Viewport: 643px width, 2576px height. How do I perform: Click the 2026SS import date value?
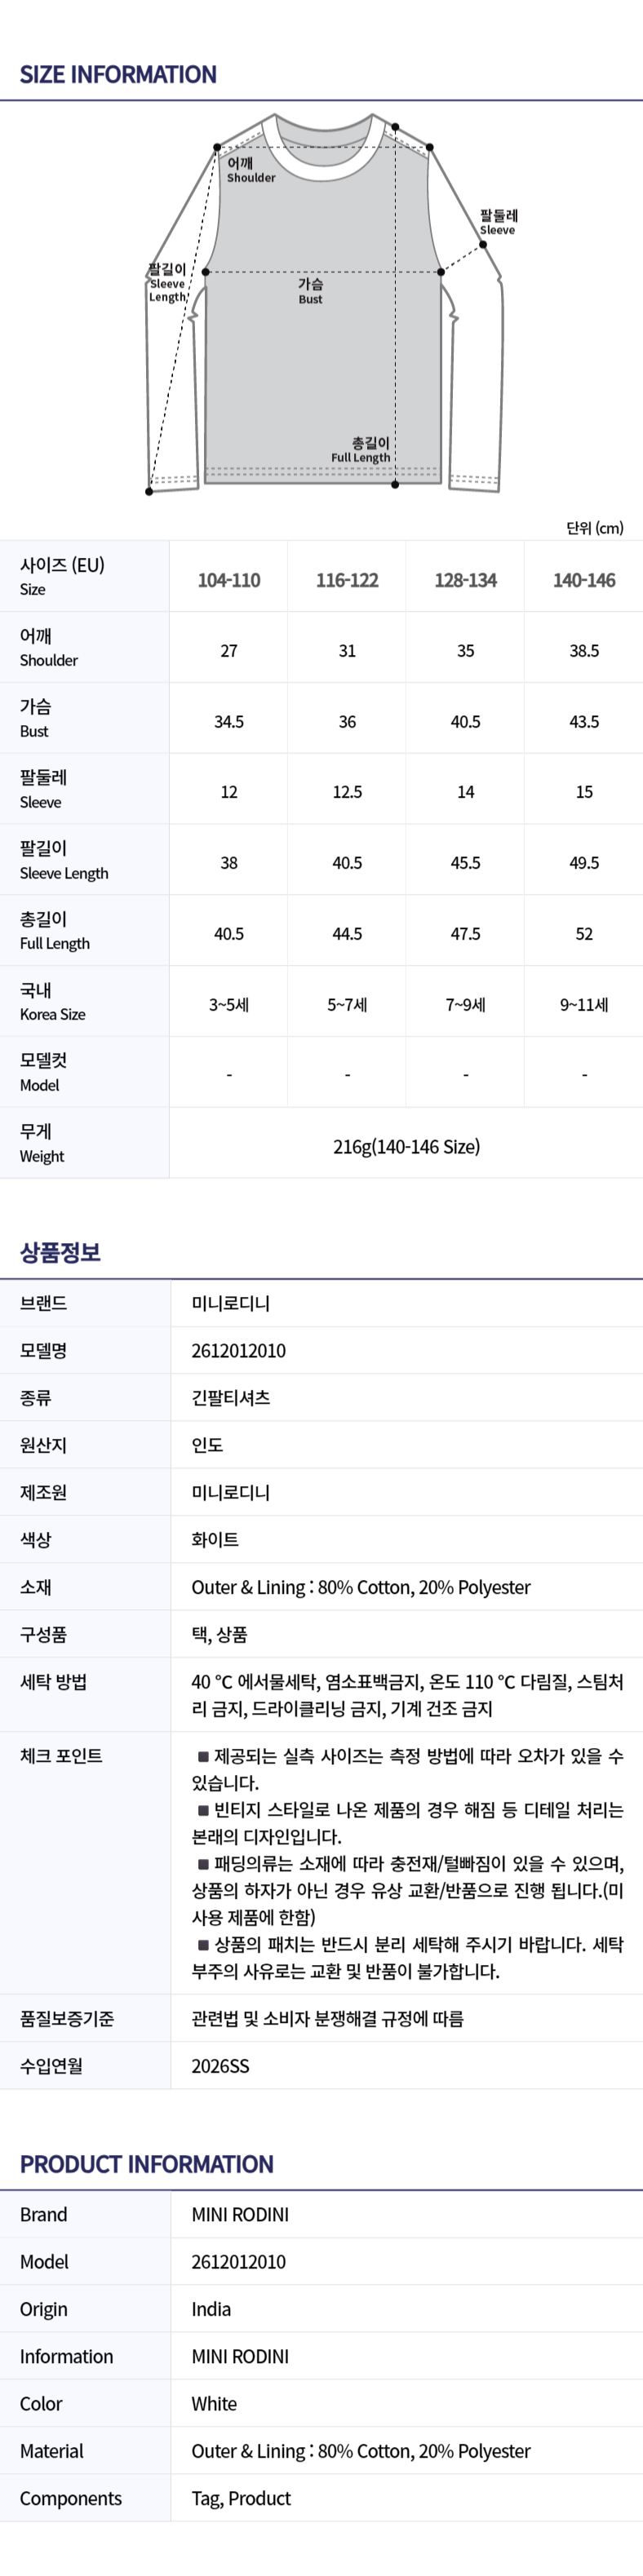(x=220, y=2066)
